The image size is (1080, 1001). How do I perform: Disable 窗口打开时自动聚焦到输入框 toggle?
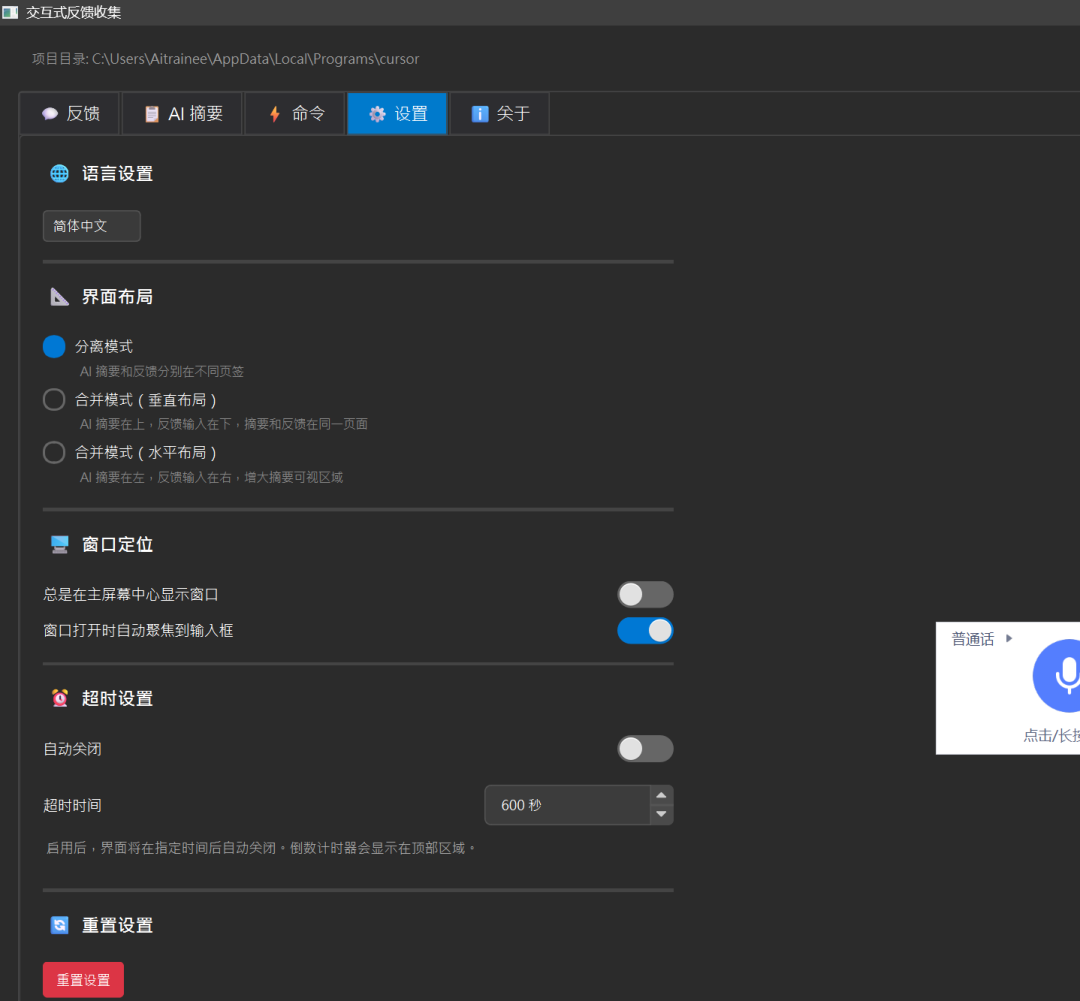(645, 630)
